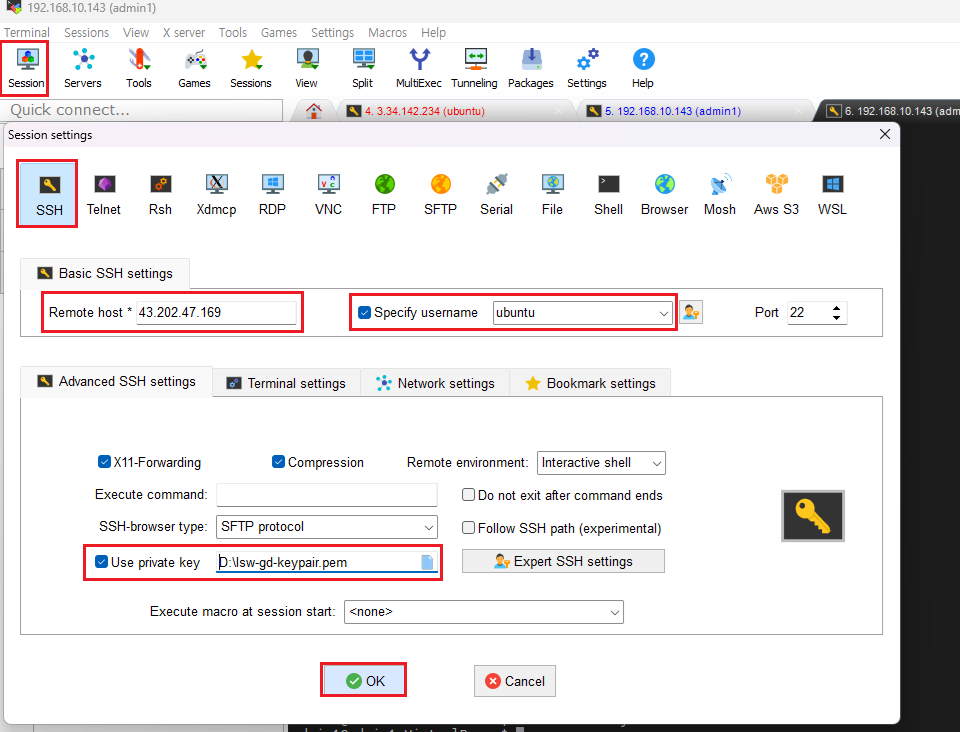Switch to the Bookmark settings tab

point(590,383)
